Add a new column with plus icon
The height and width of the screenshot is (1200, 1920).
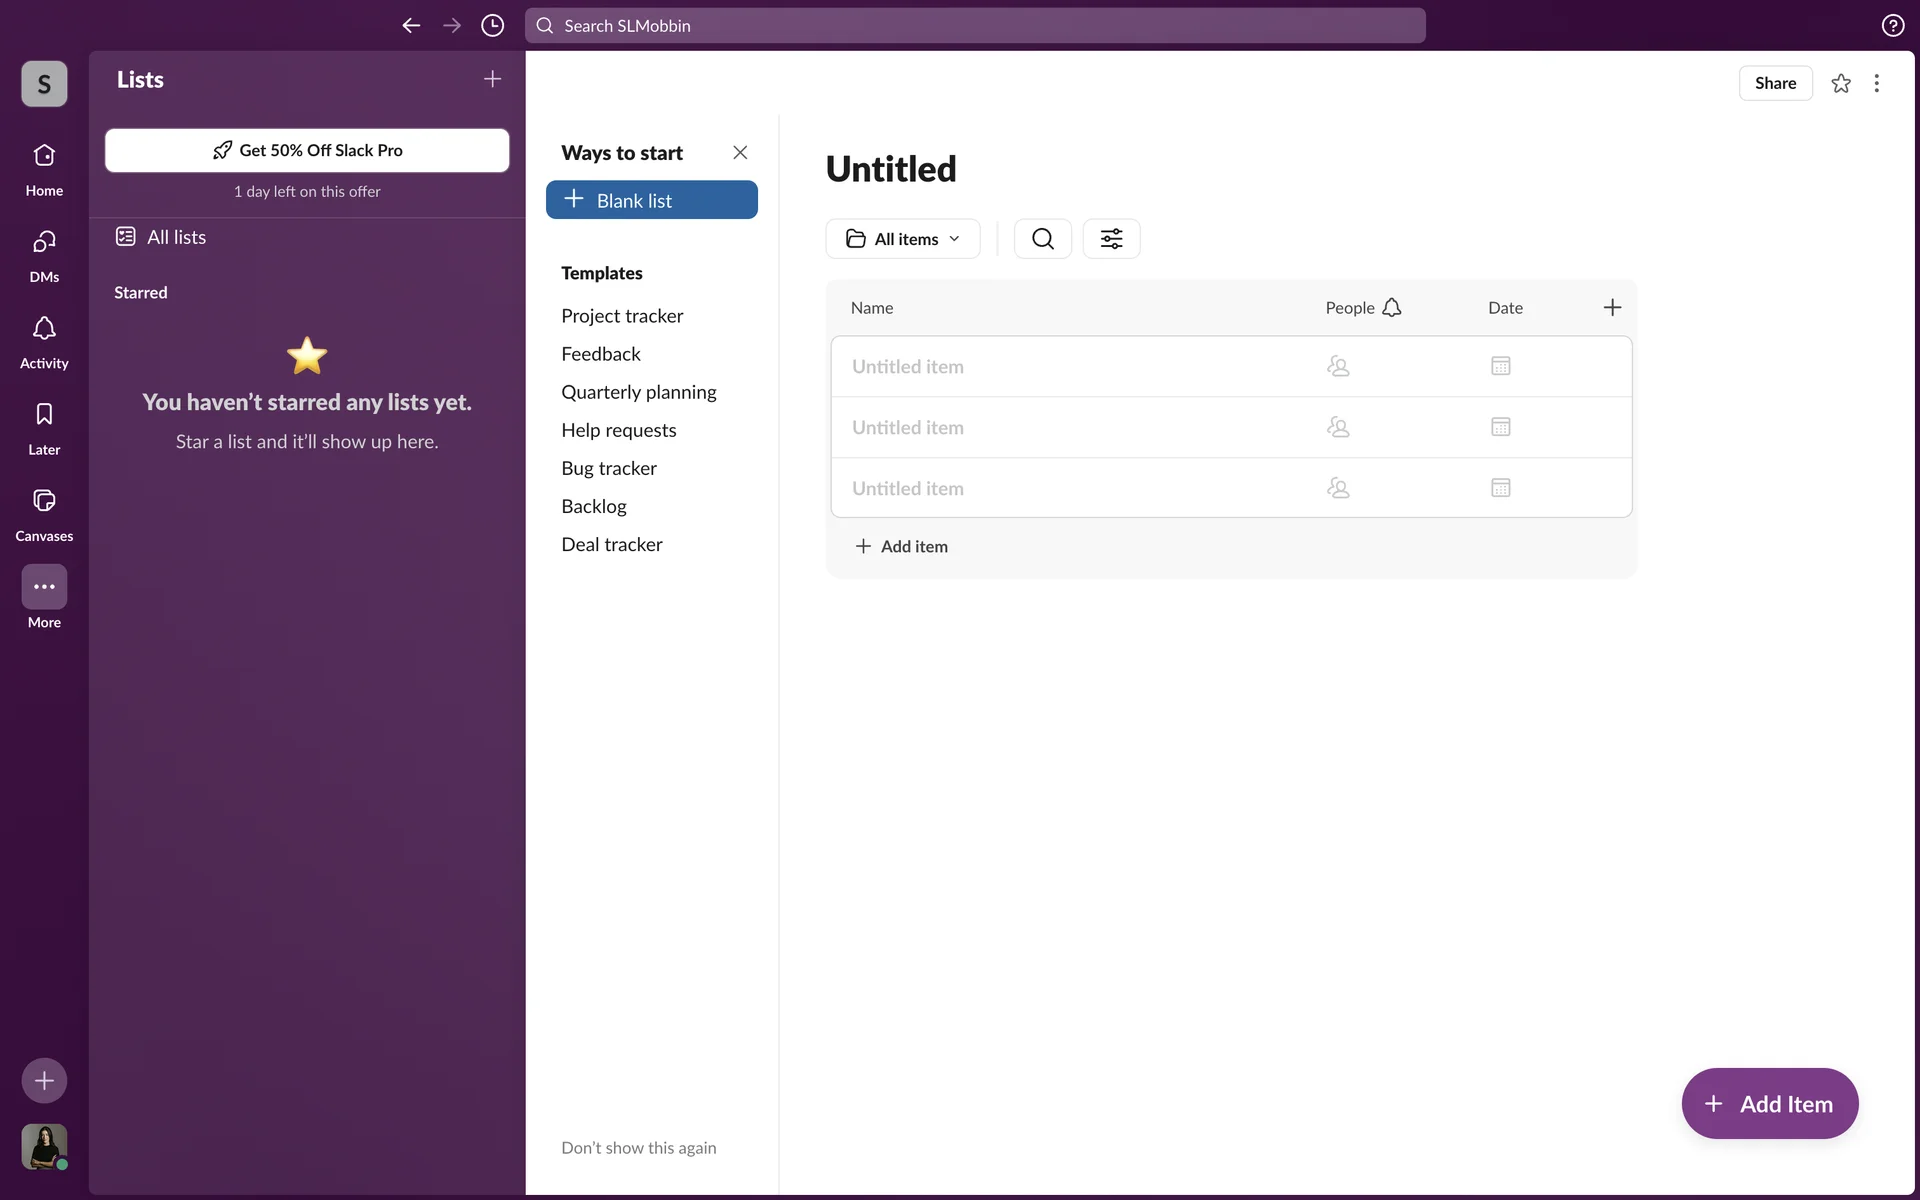pos(1612,307)
